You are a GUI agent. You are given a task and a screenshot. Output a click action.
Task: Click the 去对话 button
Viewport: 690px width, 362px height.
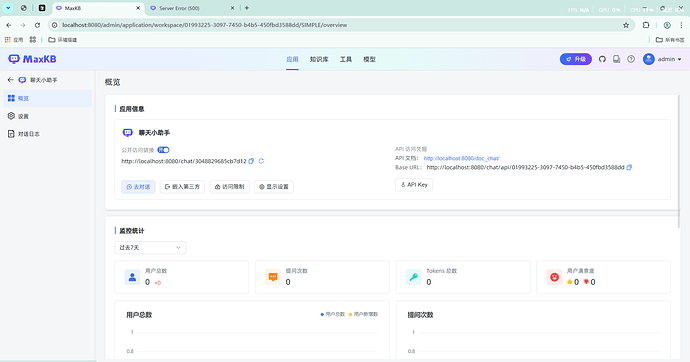138,186
